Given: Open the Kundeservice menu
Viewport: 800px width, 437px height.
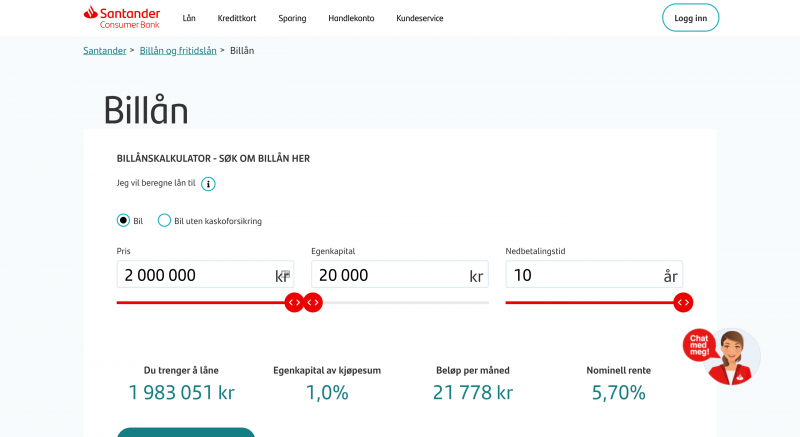Looking at the screenshot, I should coord(419,18).
